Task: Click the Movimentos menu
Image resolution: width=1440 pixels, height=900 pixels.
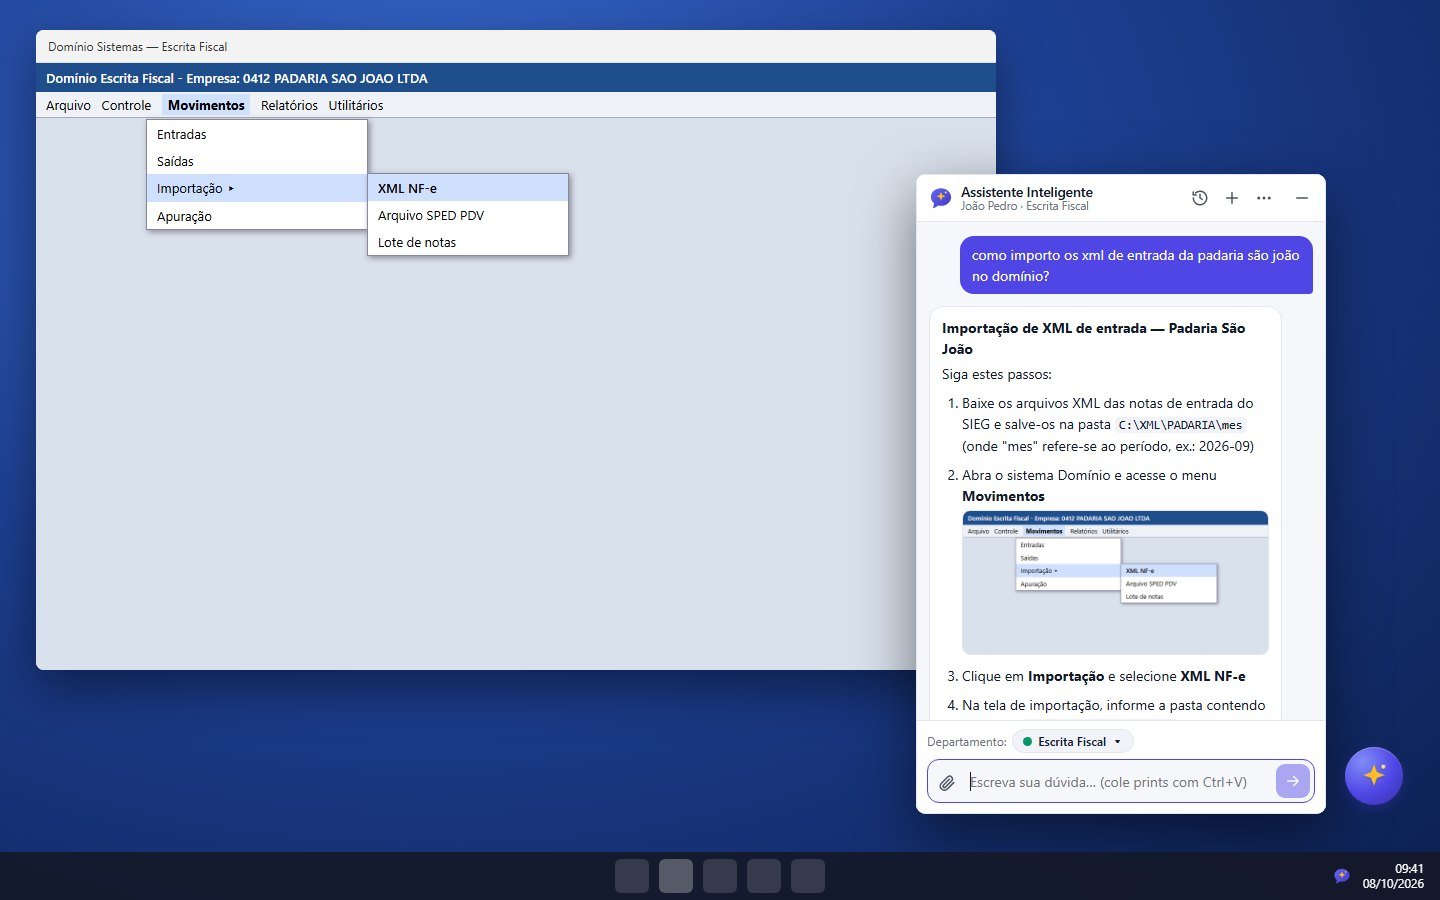Action: pos(206,105)
